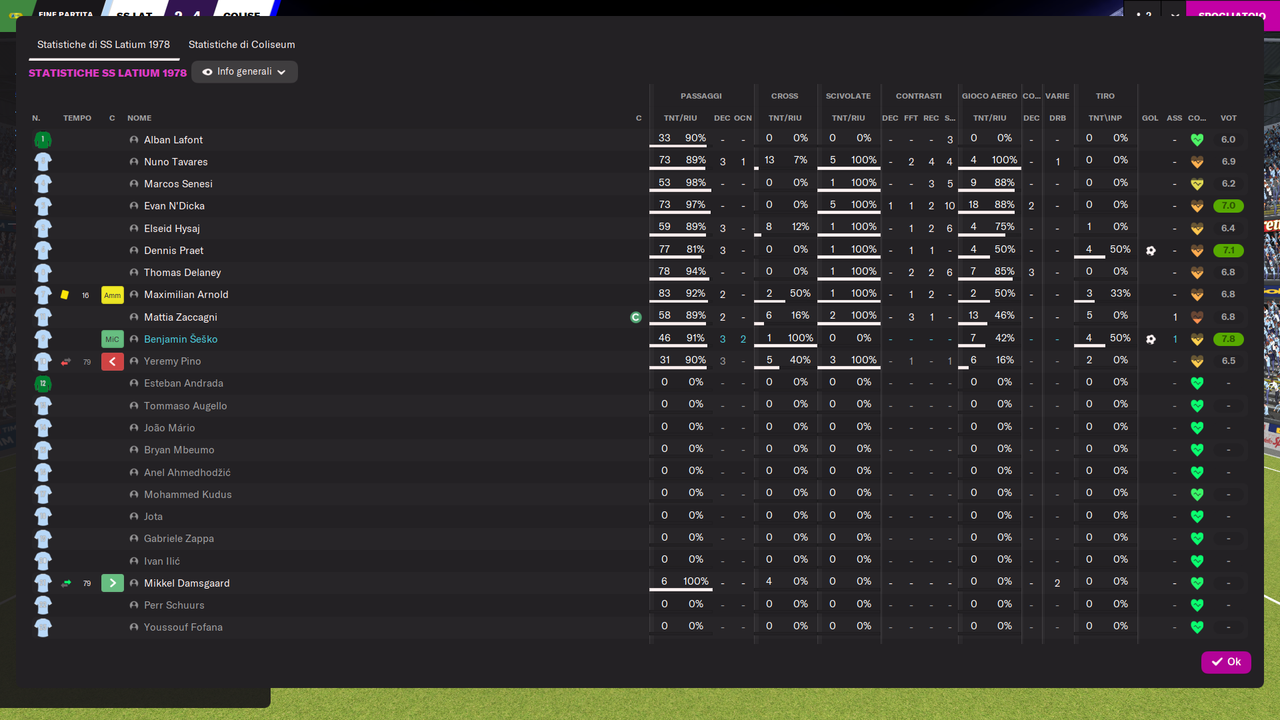Image resolution: width=1280 pixels, height=720 pixels.
Task: Click the condition heart icon for Marcos Senesi
Action: click(x=1197, y=184)
